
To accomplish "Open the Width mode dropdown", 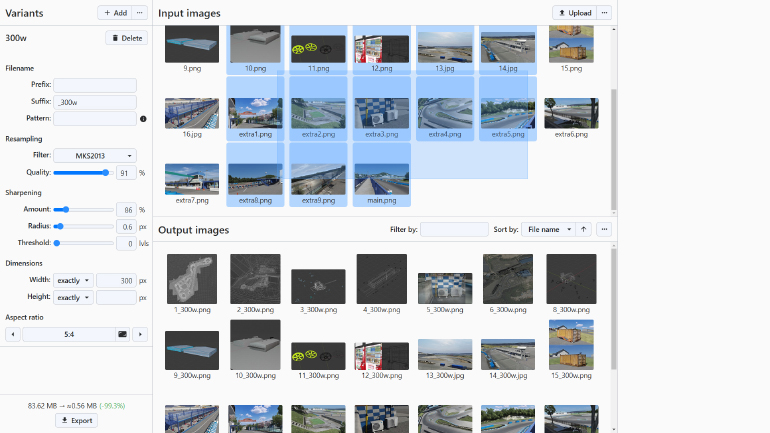I will (x=73, y=280).
